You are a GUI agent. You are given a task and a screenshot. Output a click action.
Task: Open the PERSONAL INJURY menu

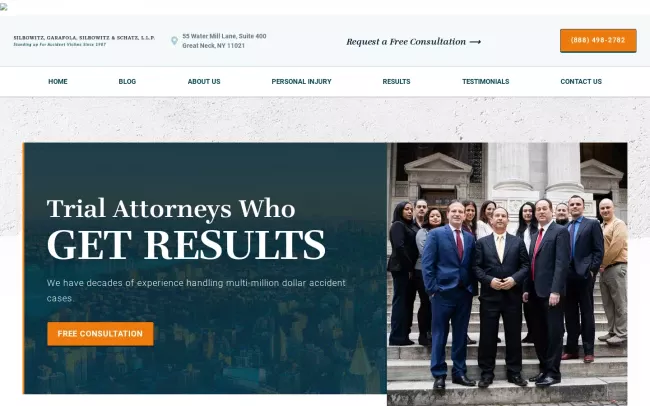click(x=301, y=82)
